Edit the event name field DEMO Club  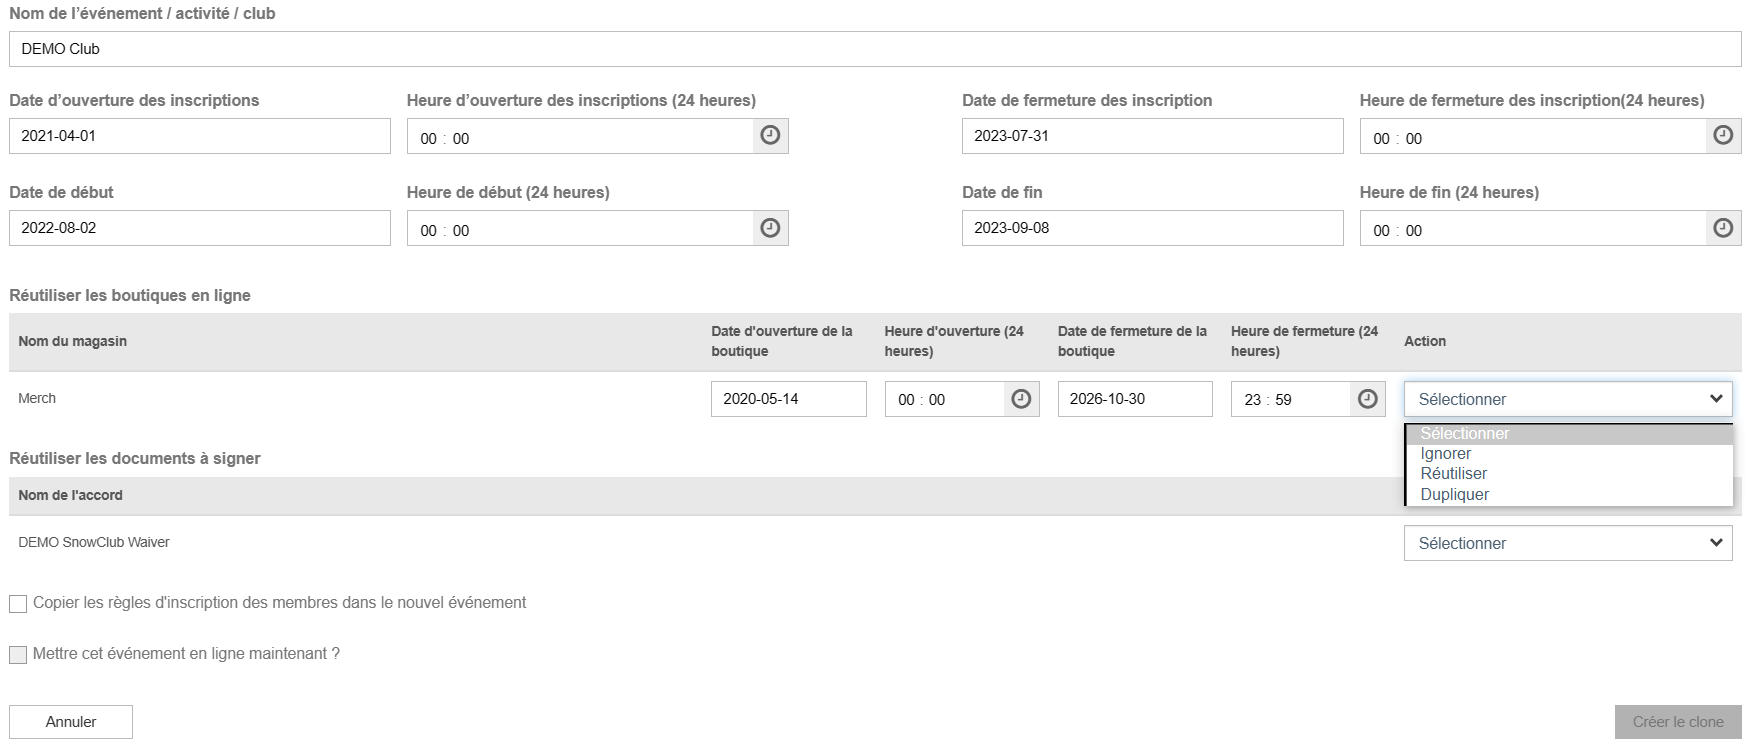coord(874,49)
